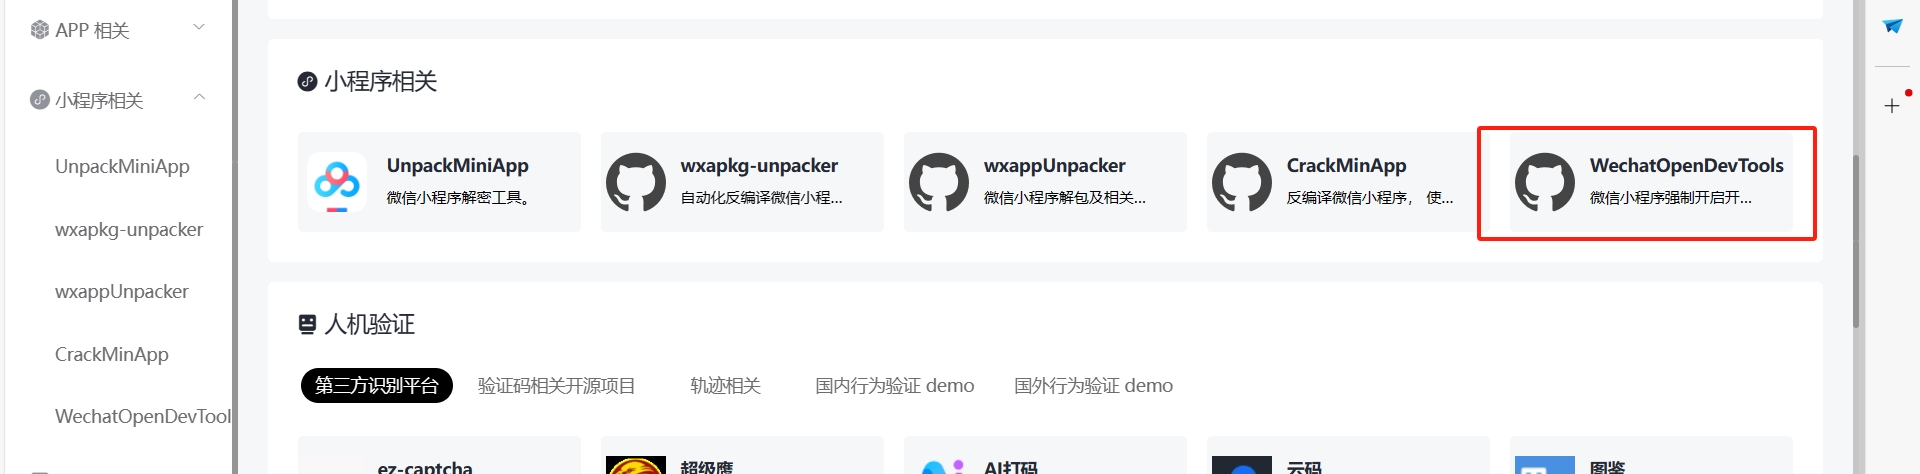1920x474 pixels.
Task: Open wxappUnpacker in the sidebar
Action: click(122, 292)
